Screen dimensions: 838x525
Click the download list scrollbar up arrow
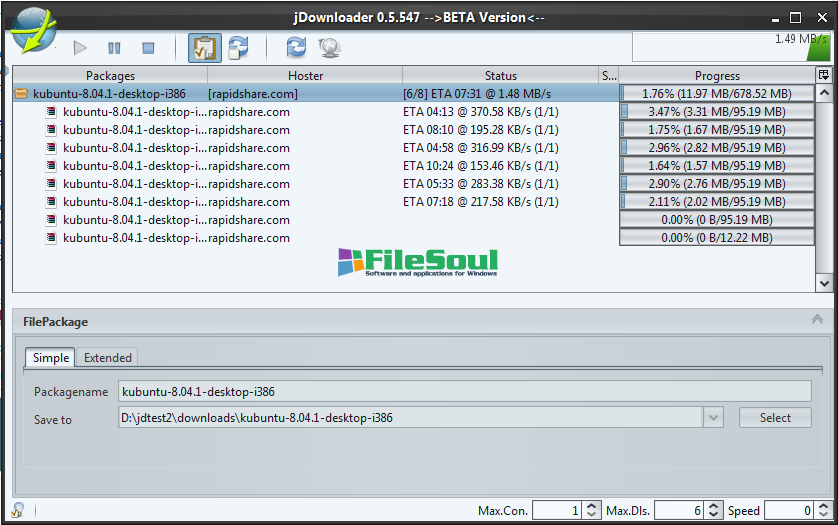pos(824,93)
